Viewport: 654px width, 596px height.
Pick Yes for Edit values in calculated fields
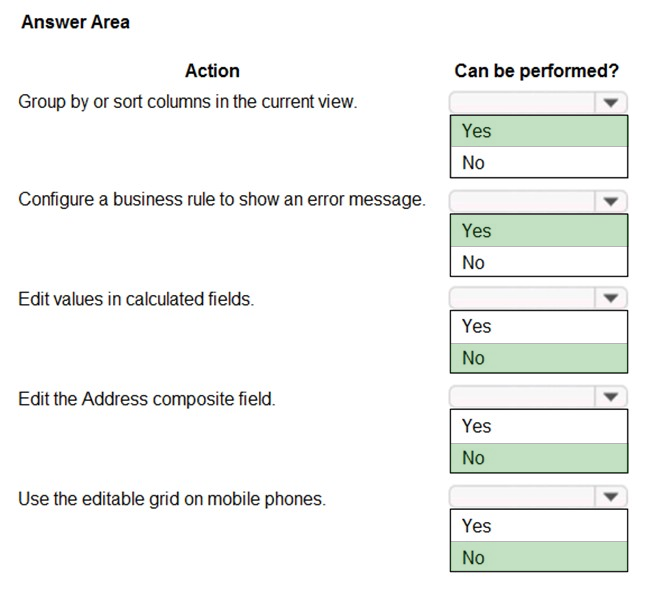click(x=539, y=327)
